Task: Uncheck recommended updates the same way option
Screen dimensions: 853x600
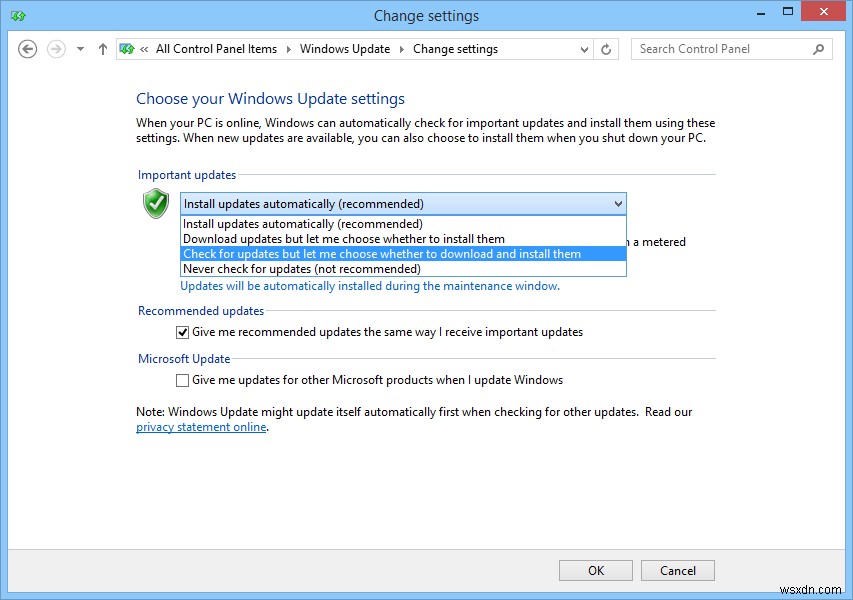Action: [x=182, y=332]
